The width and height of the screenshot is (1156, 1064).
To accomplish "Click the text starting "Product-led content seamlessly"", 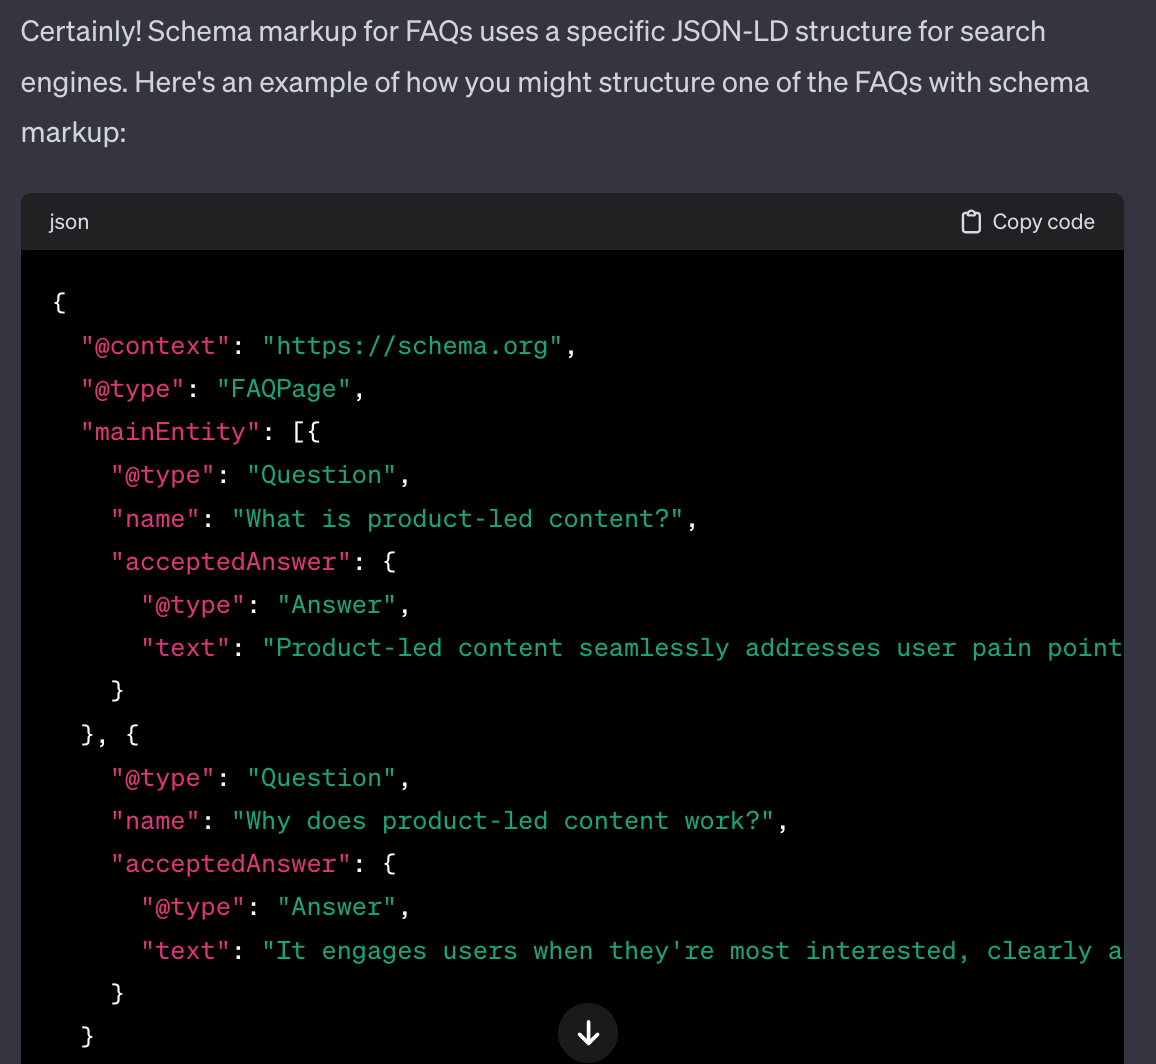I will (692, 648).
